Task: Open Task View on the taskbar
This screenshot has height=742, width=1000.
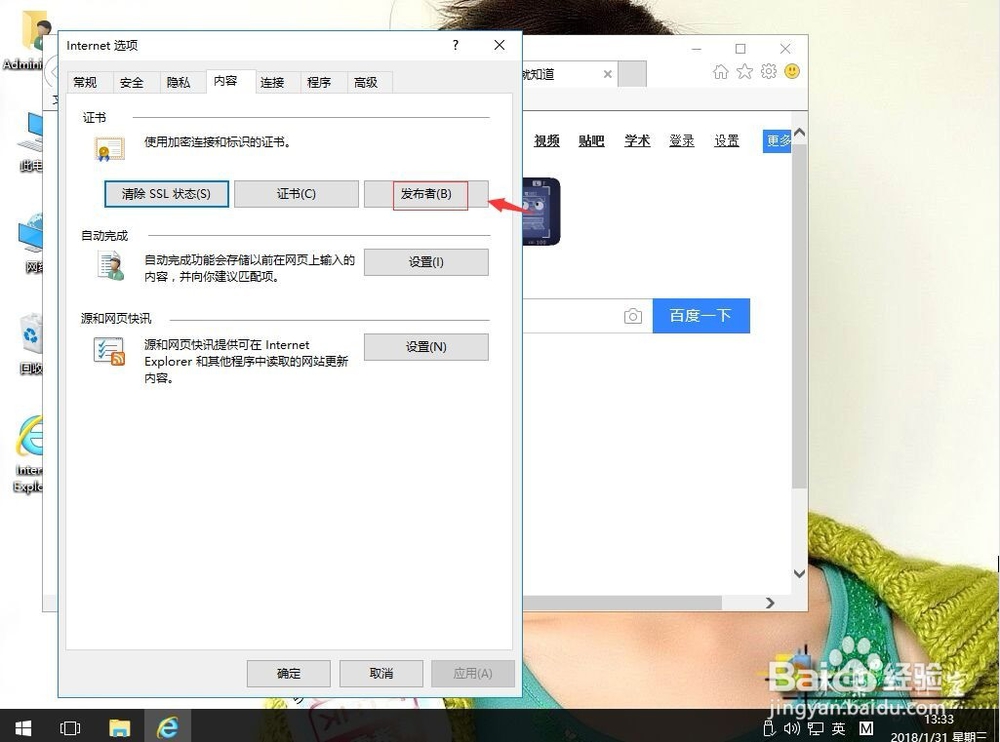Action: tap(70, 728)
